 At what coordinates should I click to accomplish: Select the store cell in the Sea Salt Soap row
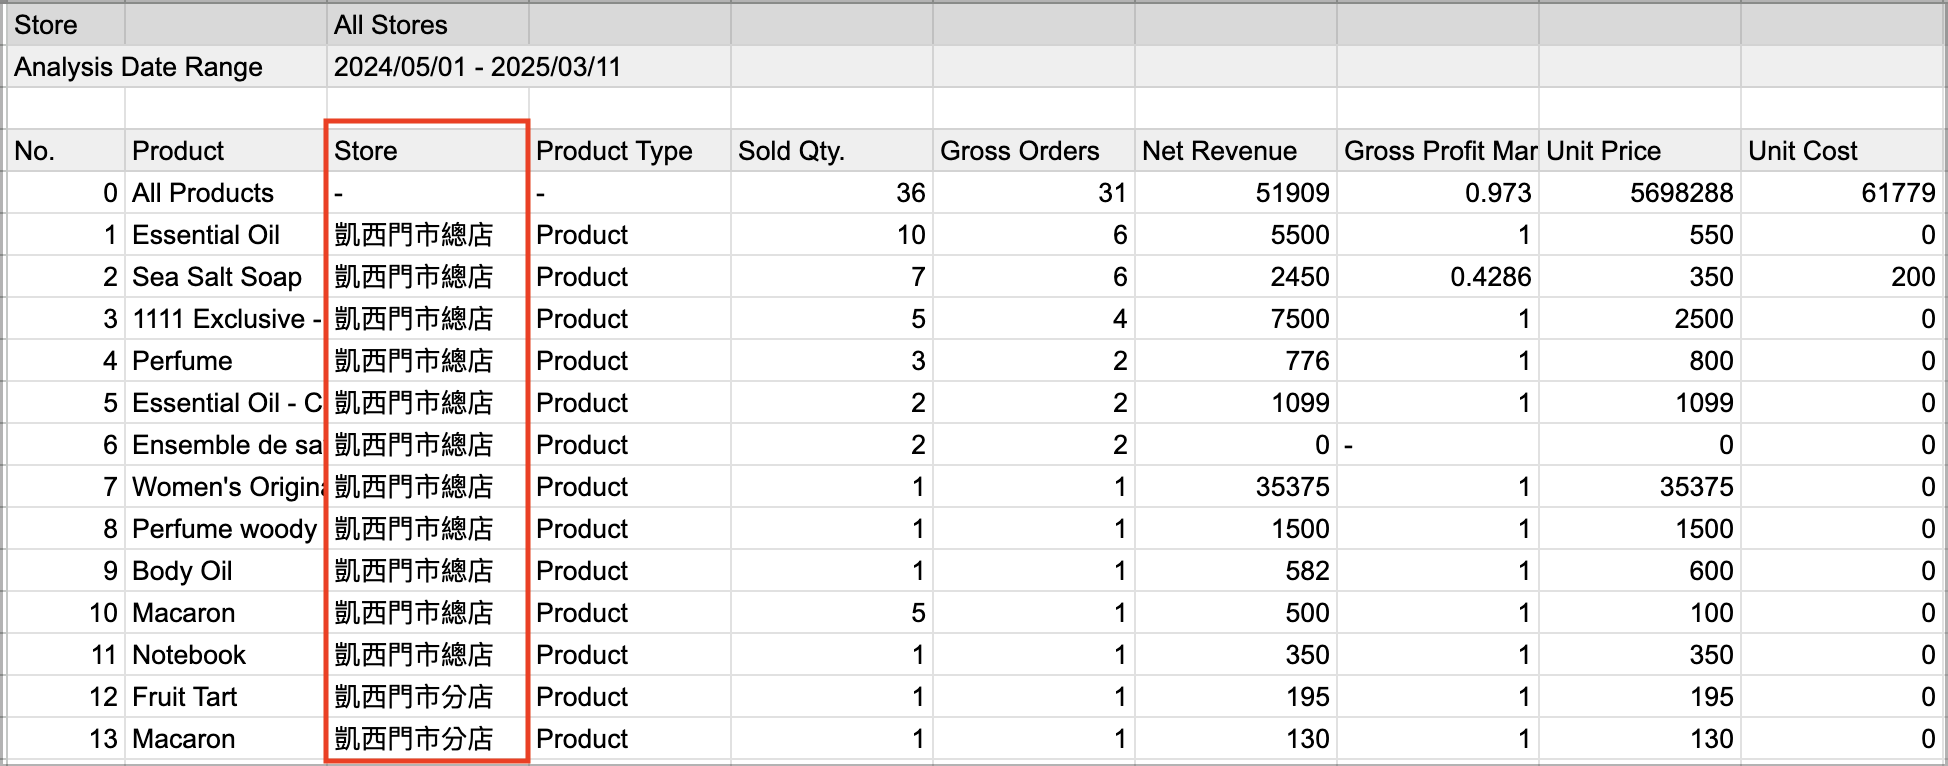click(428, 277)
